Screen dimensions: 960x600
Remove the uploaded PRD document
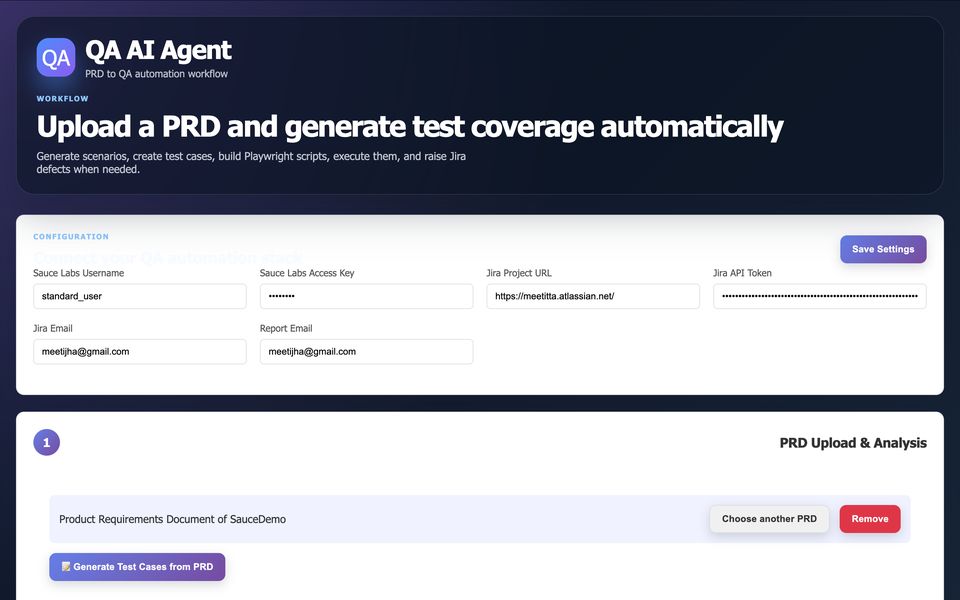[x=869, y=519]
